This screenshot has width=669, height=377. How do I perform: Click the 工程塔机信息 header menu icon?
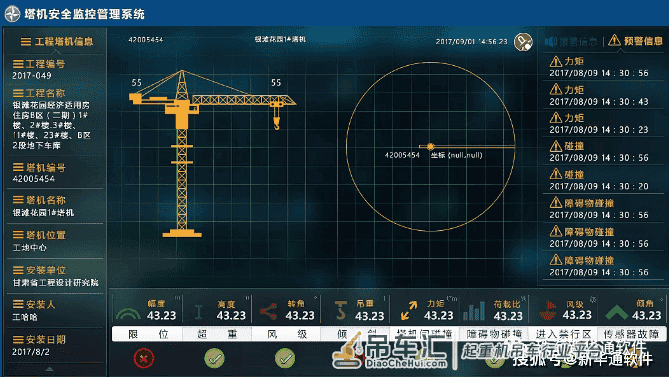point(26,41)
